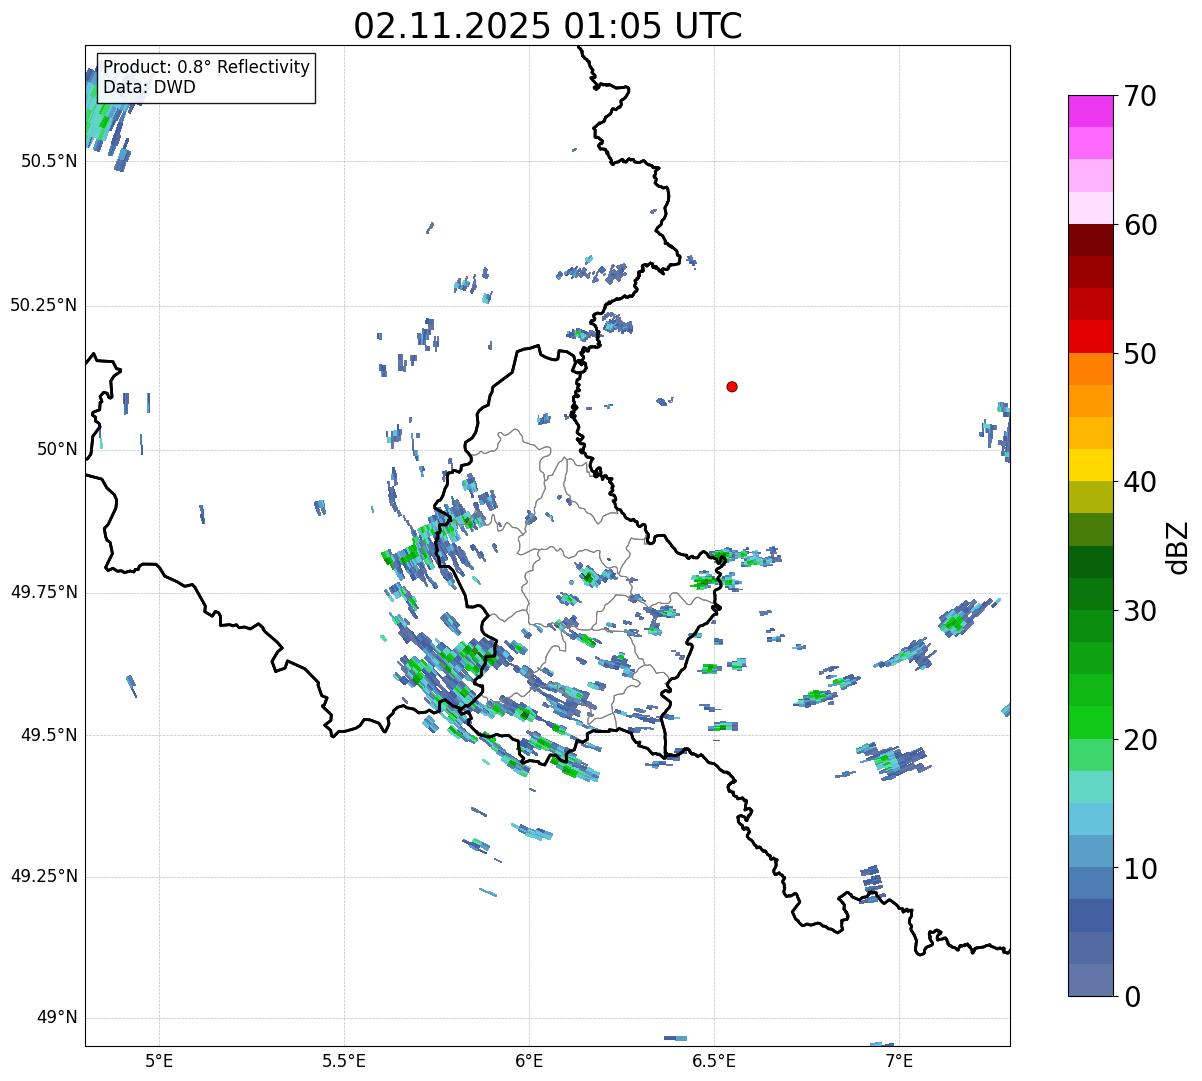This screenshot has width=1202, height=1081.
Task: Click the colorbar tick label 70
Action: click(1139, 97)
